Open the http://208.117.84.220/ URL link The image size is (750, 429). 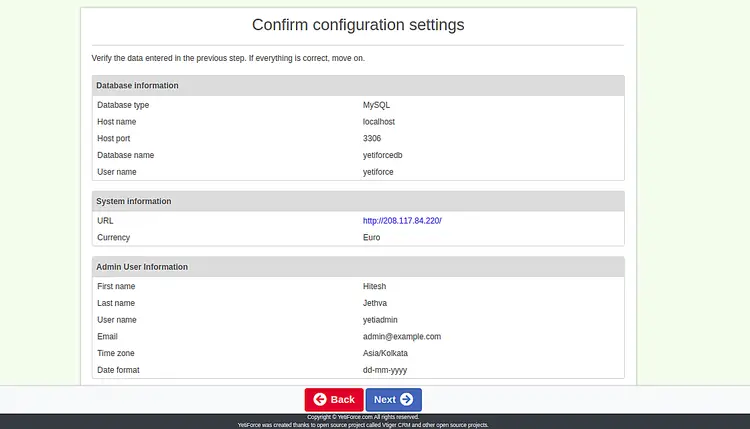(x=402, y=220)
